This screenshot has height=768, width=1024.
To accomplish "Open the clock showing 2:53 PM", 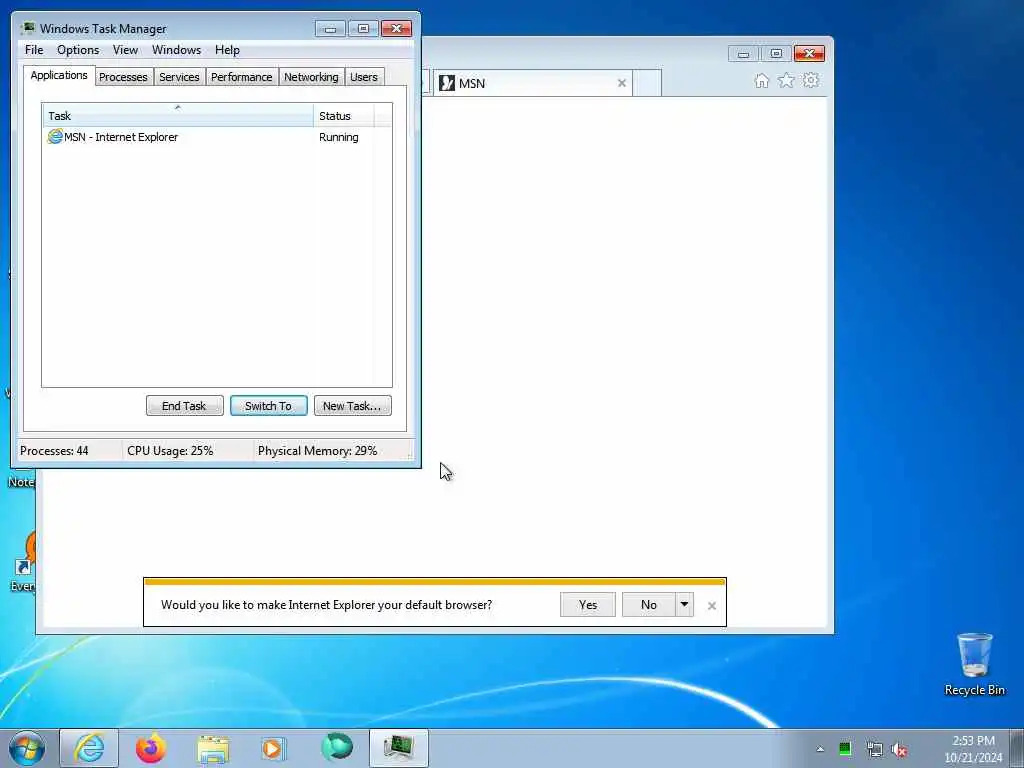I will click(973, 749).
